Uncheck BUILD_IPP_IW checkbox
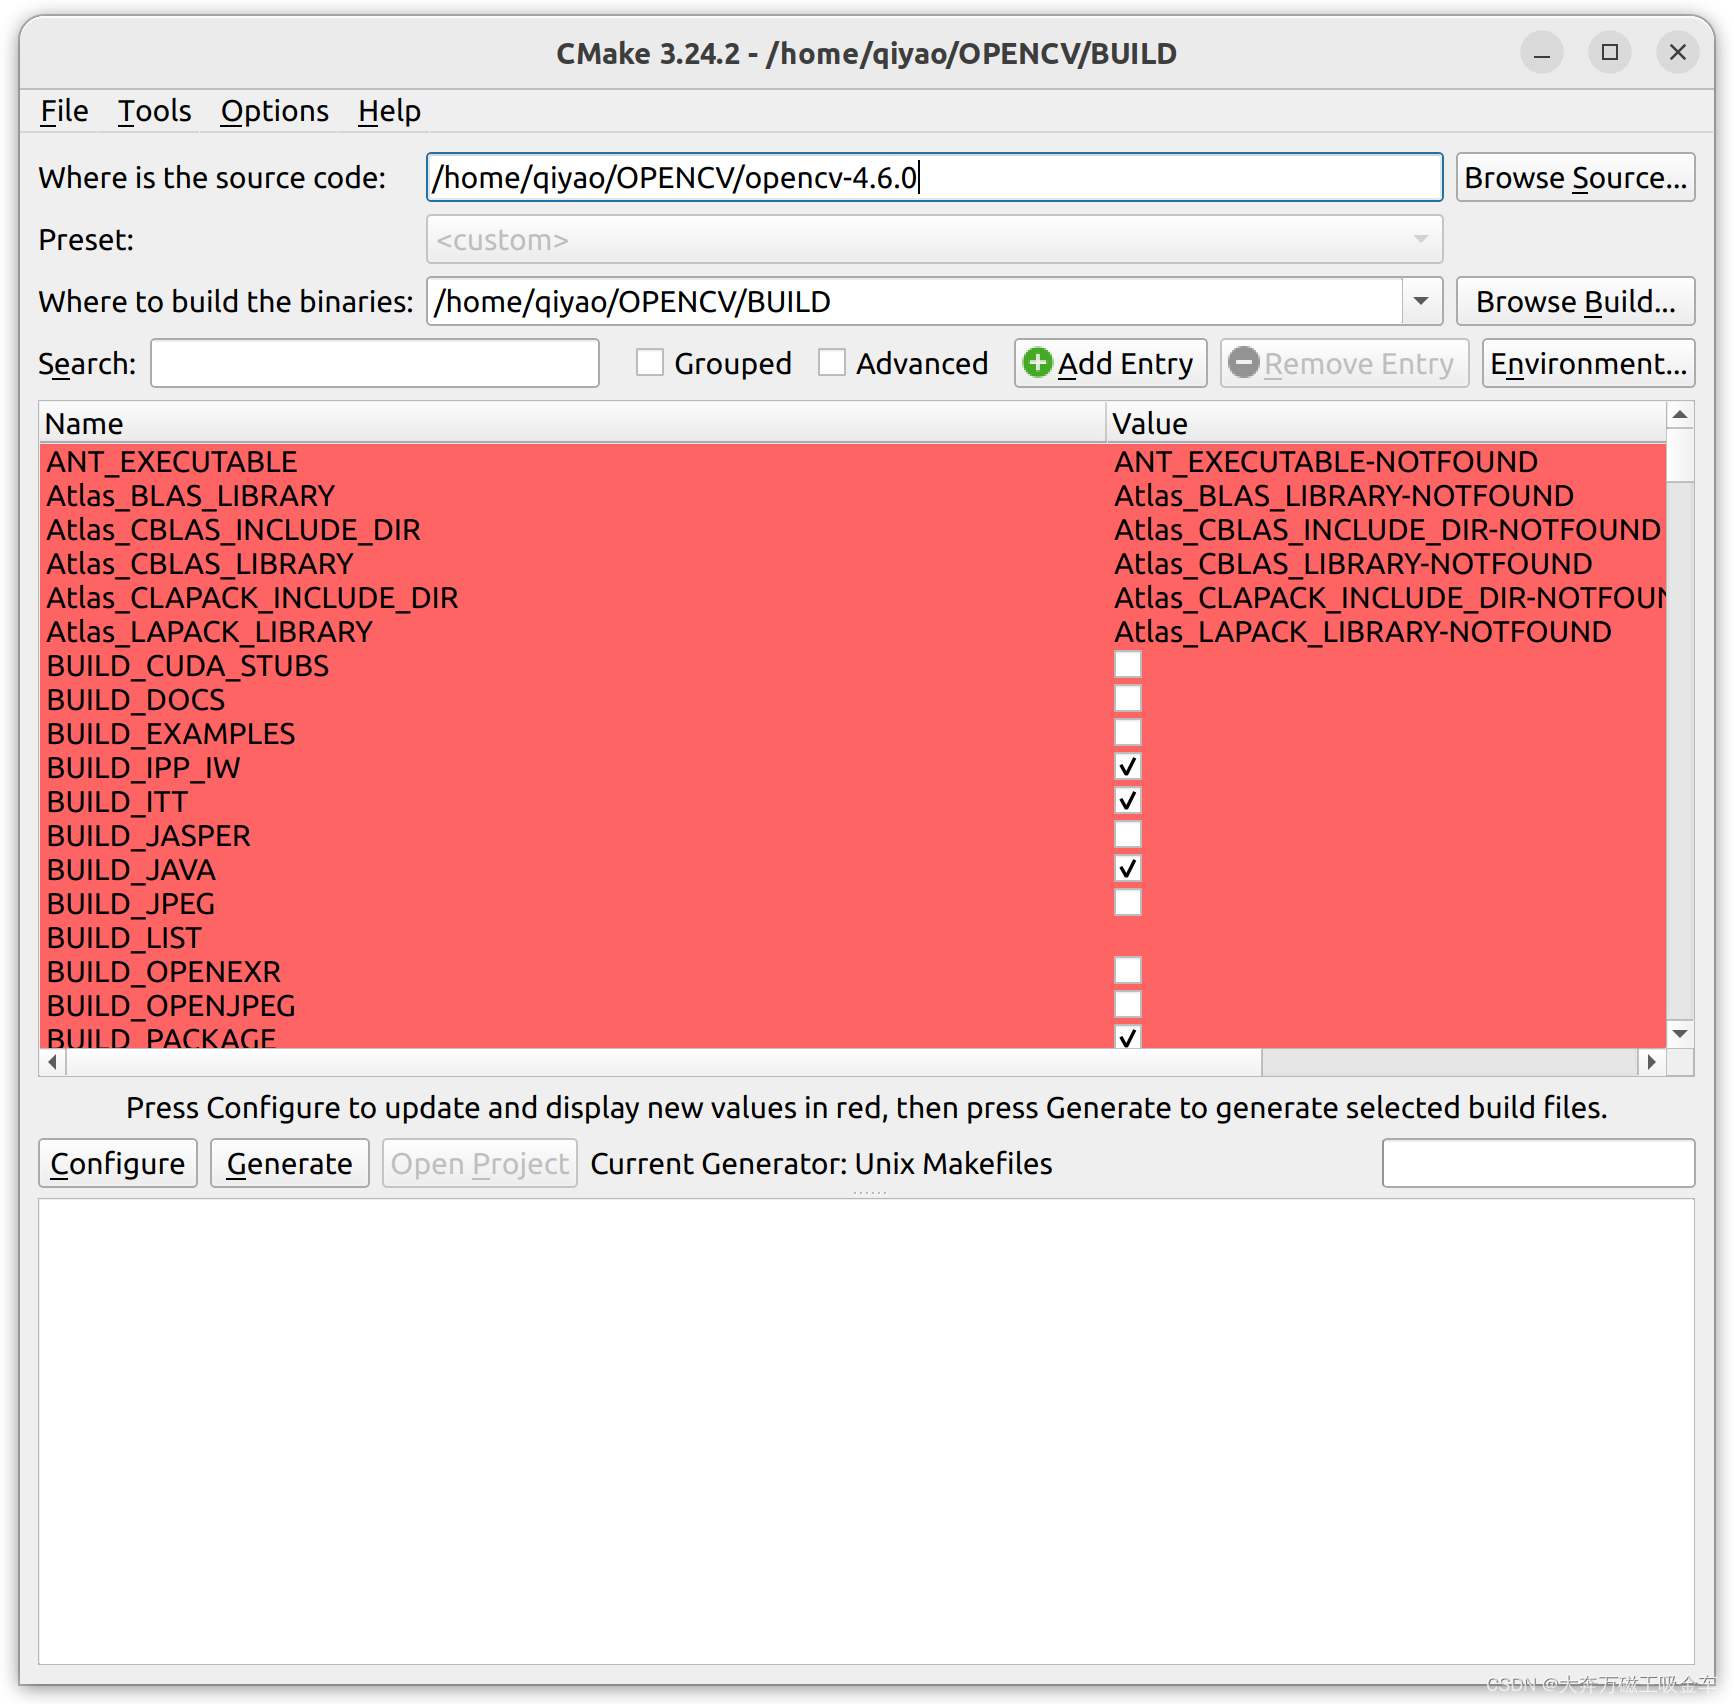 coord(1128,767)
